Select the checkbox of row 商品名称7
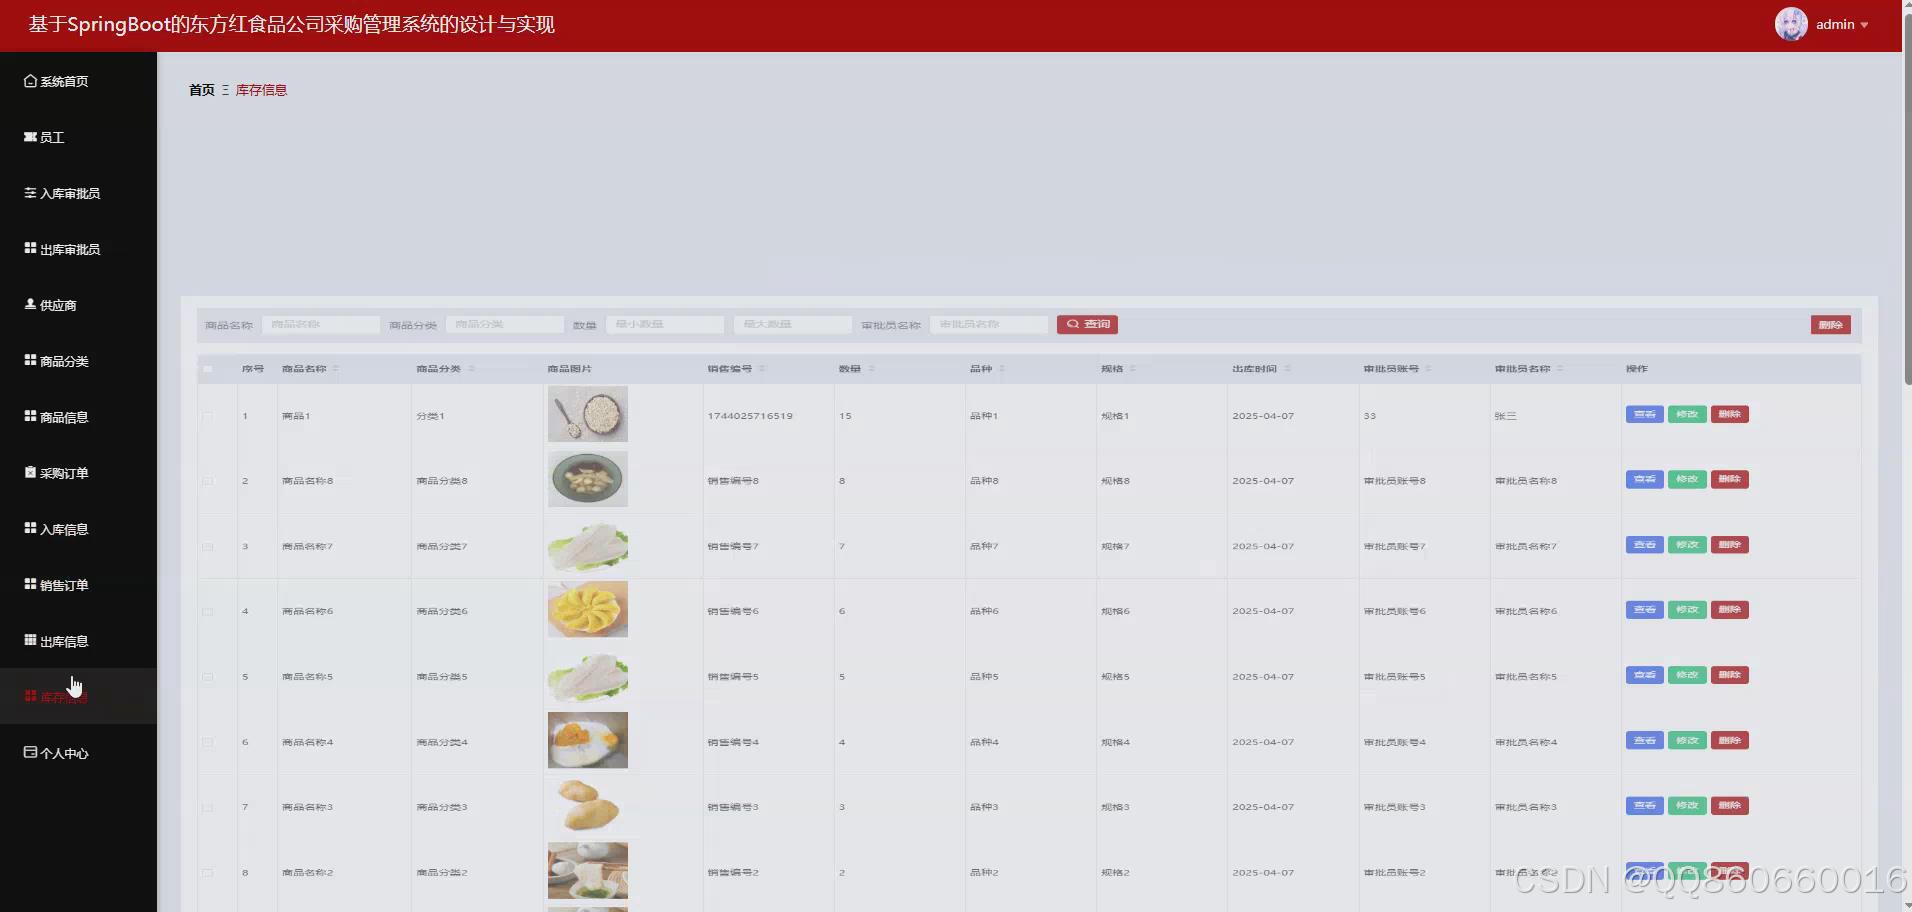Screen dimensions: 1912x912 tap(208, 547)
